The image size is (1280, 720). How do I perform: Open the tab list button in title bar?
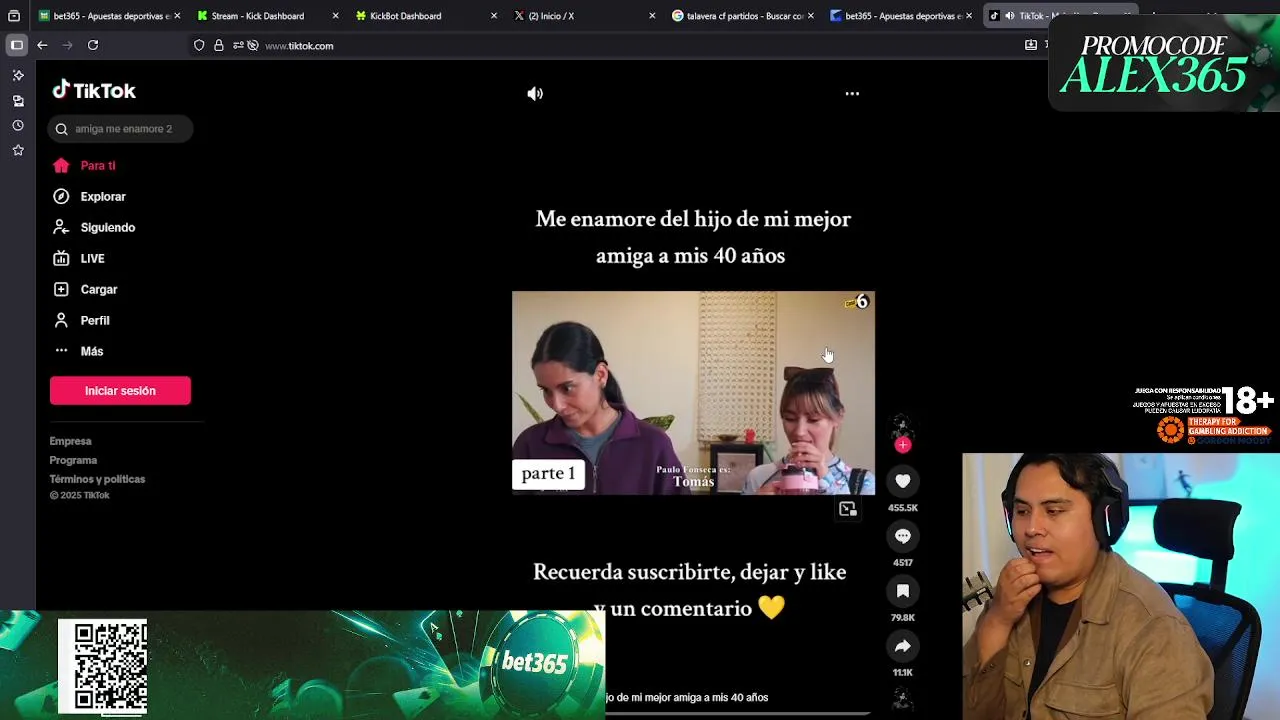click(14, 16)
